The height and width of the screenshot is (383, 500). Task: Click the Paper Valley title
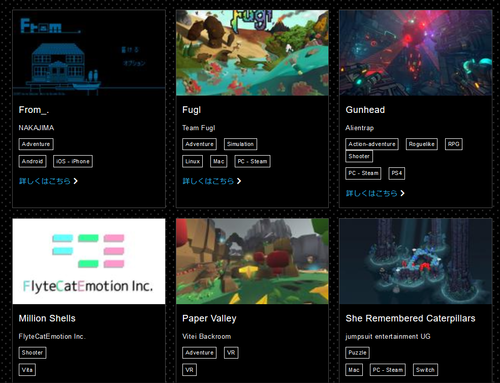click(x=209, y=318)
